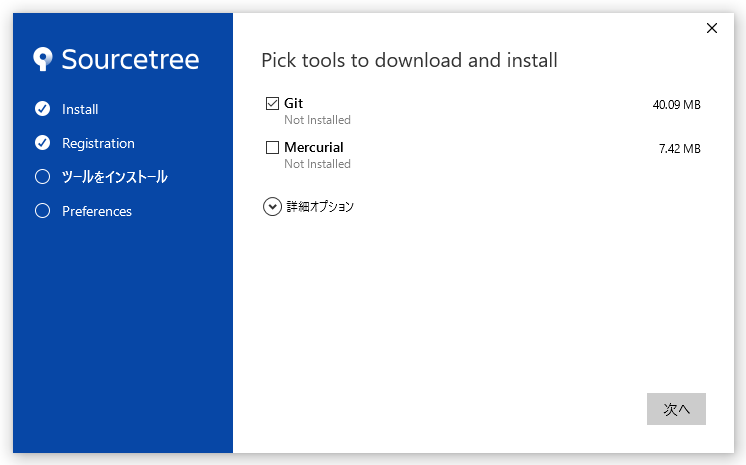746x465 pixels.
Task: Click the Git tool name label
Action: pos(293,104)
